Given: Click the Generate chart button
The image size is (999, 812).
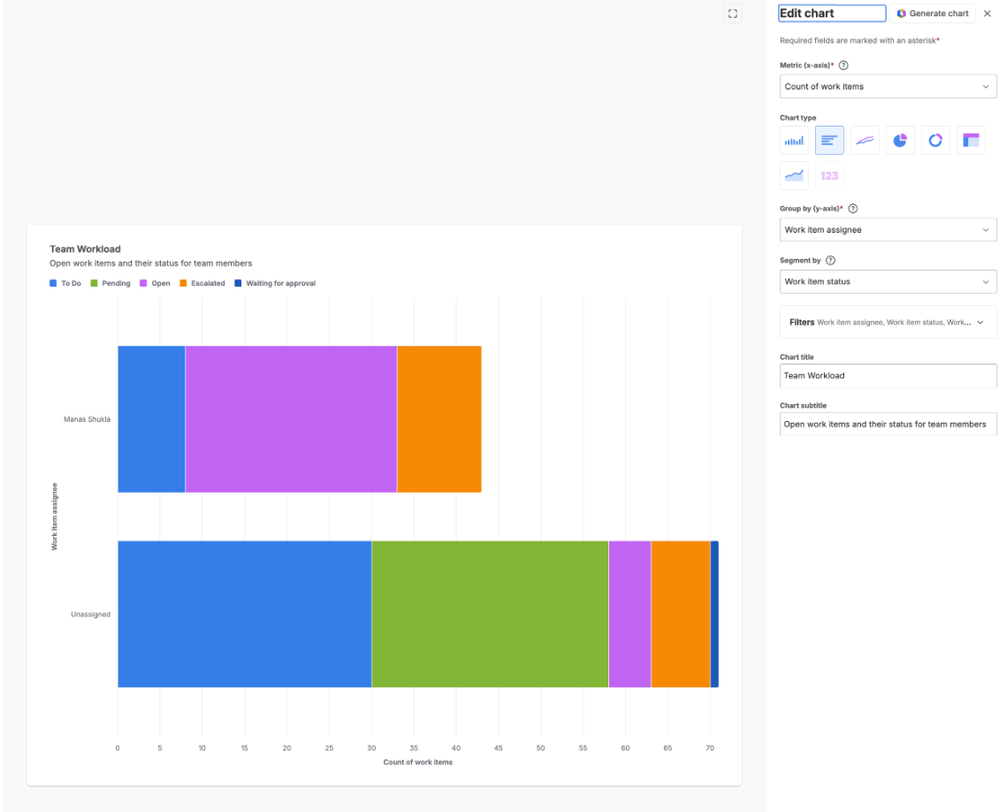Looking at the screenshot, I should click(x=933, y=13).
